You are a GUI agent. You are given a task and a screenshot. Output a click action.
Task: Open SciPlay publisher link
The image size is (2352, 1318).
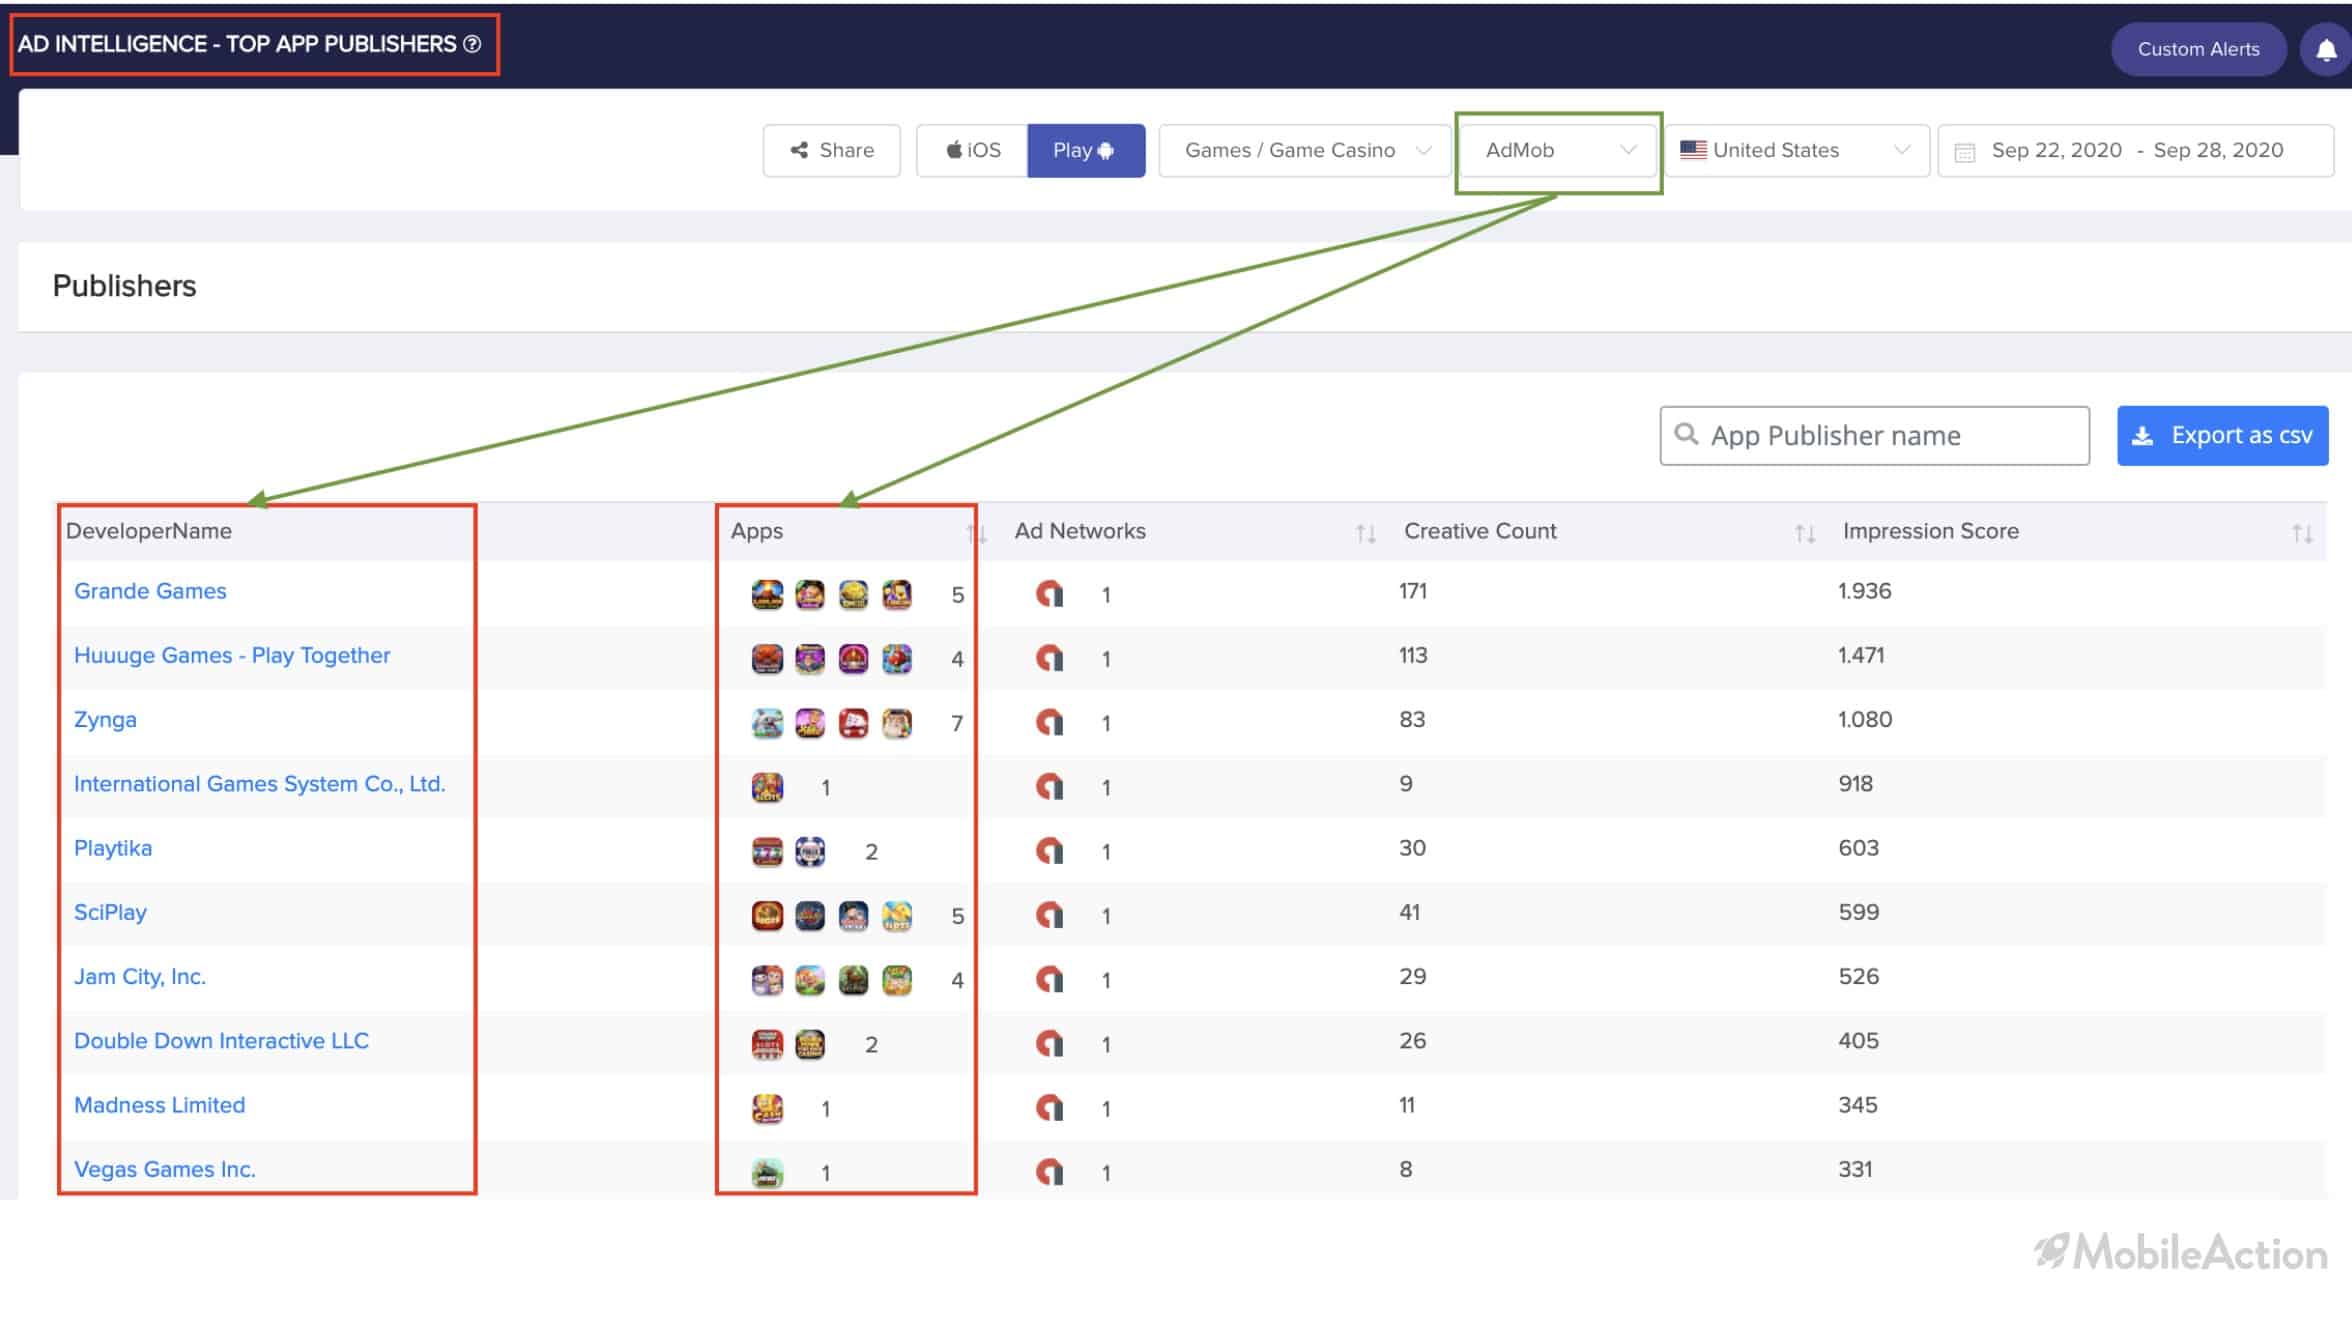[110, 912]
